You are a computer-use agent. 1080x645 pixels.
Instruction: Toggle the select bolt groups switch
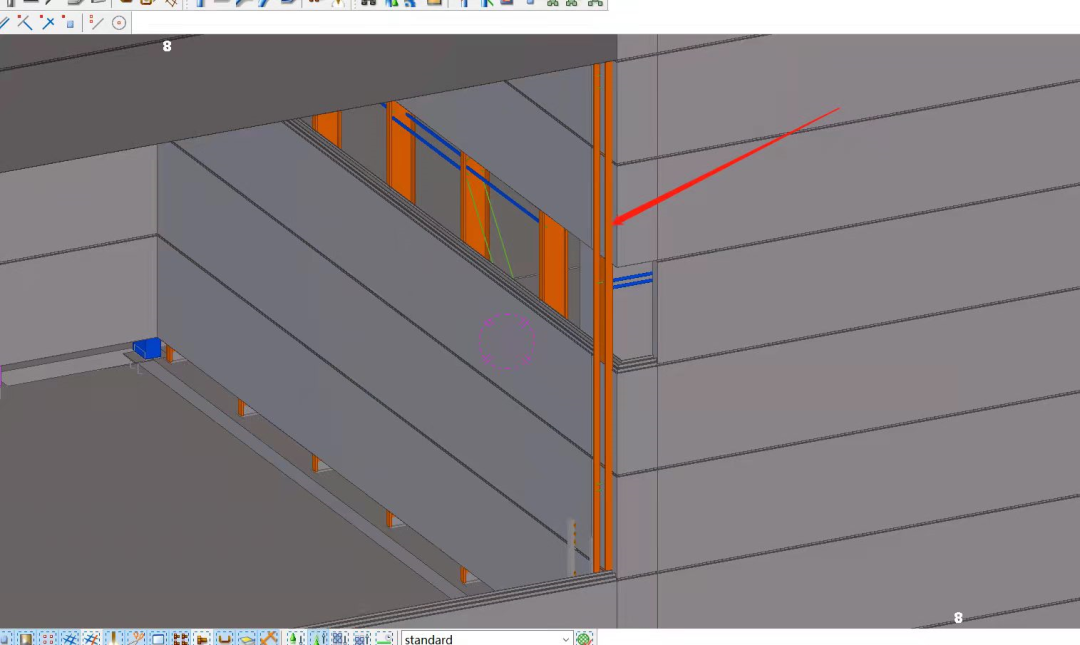tap(180, 639)
